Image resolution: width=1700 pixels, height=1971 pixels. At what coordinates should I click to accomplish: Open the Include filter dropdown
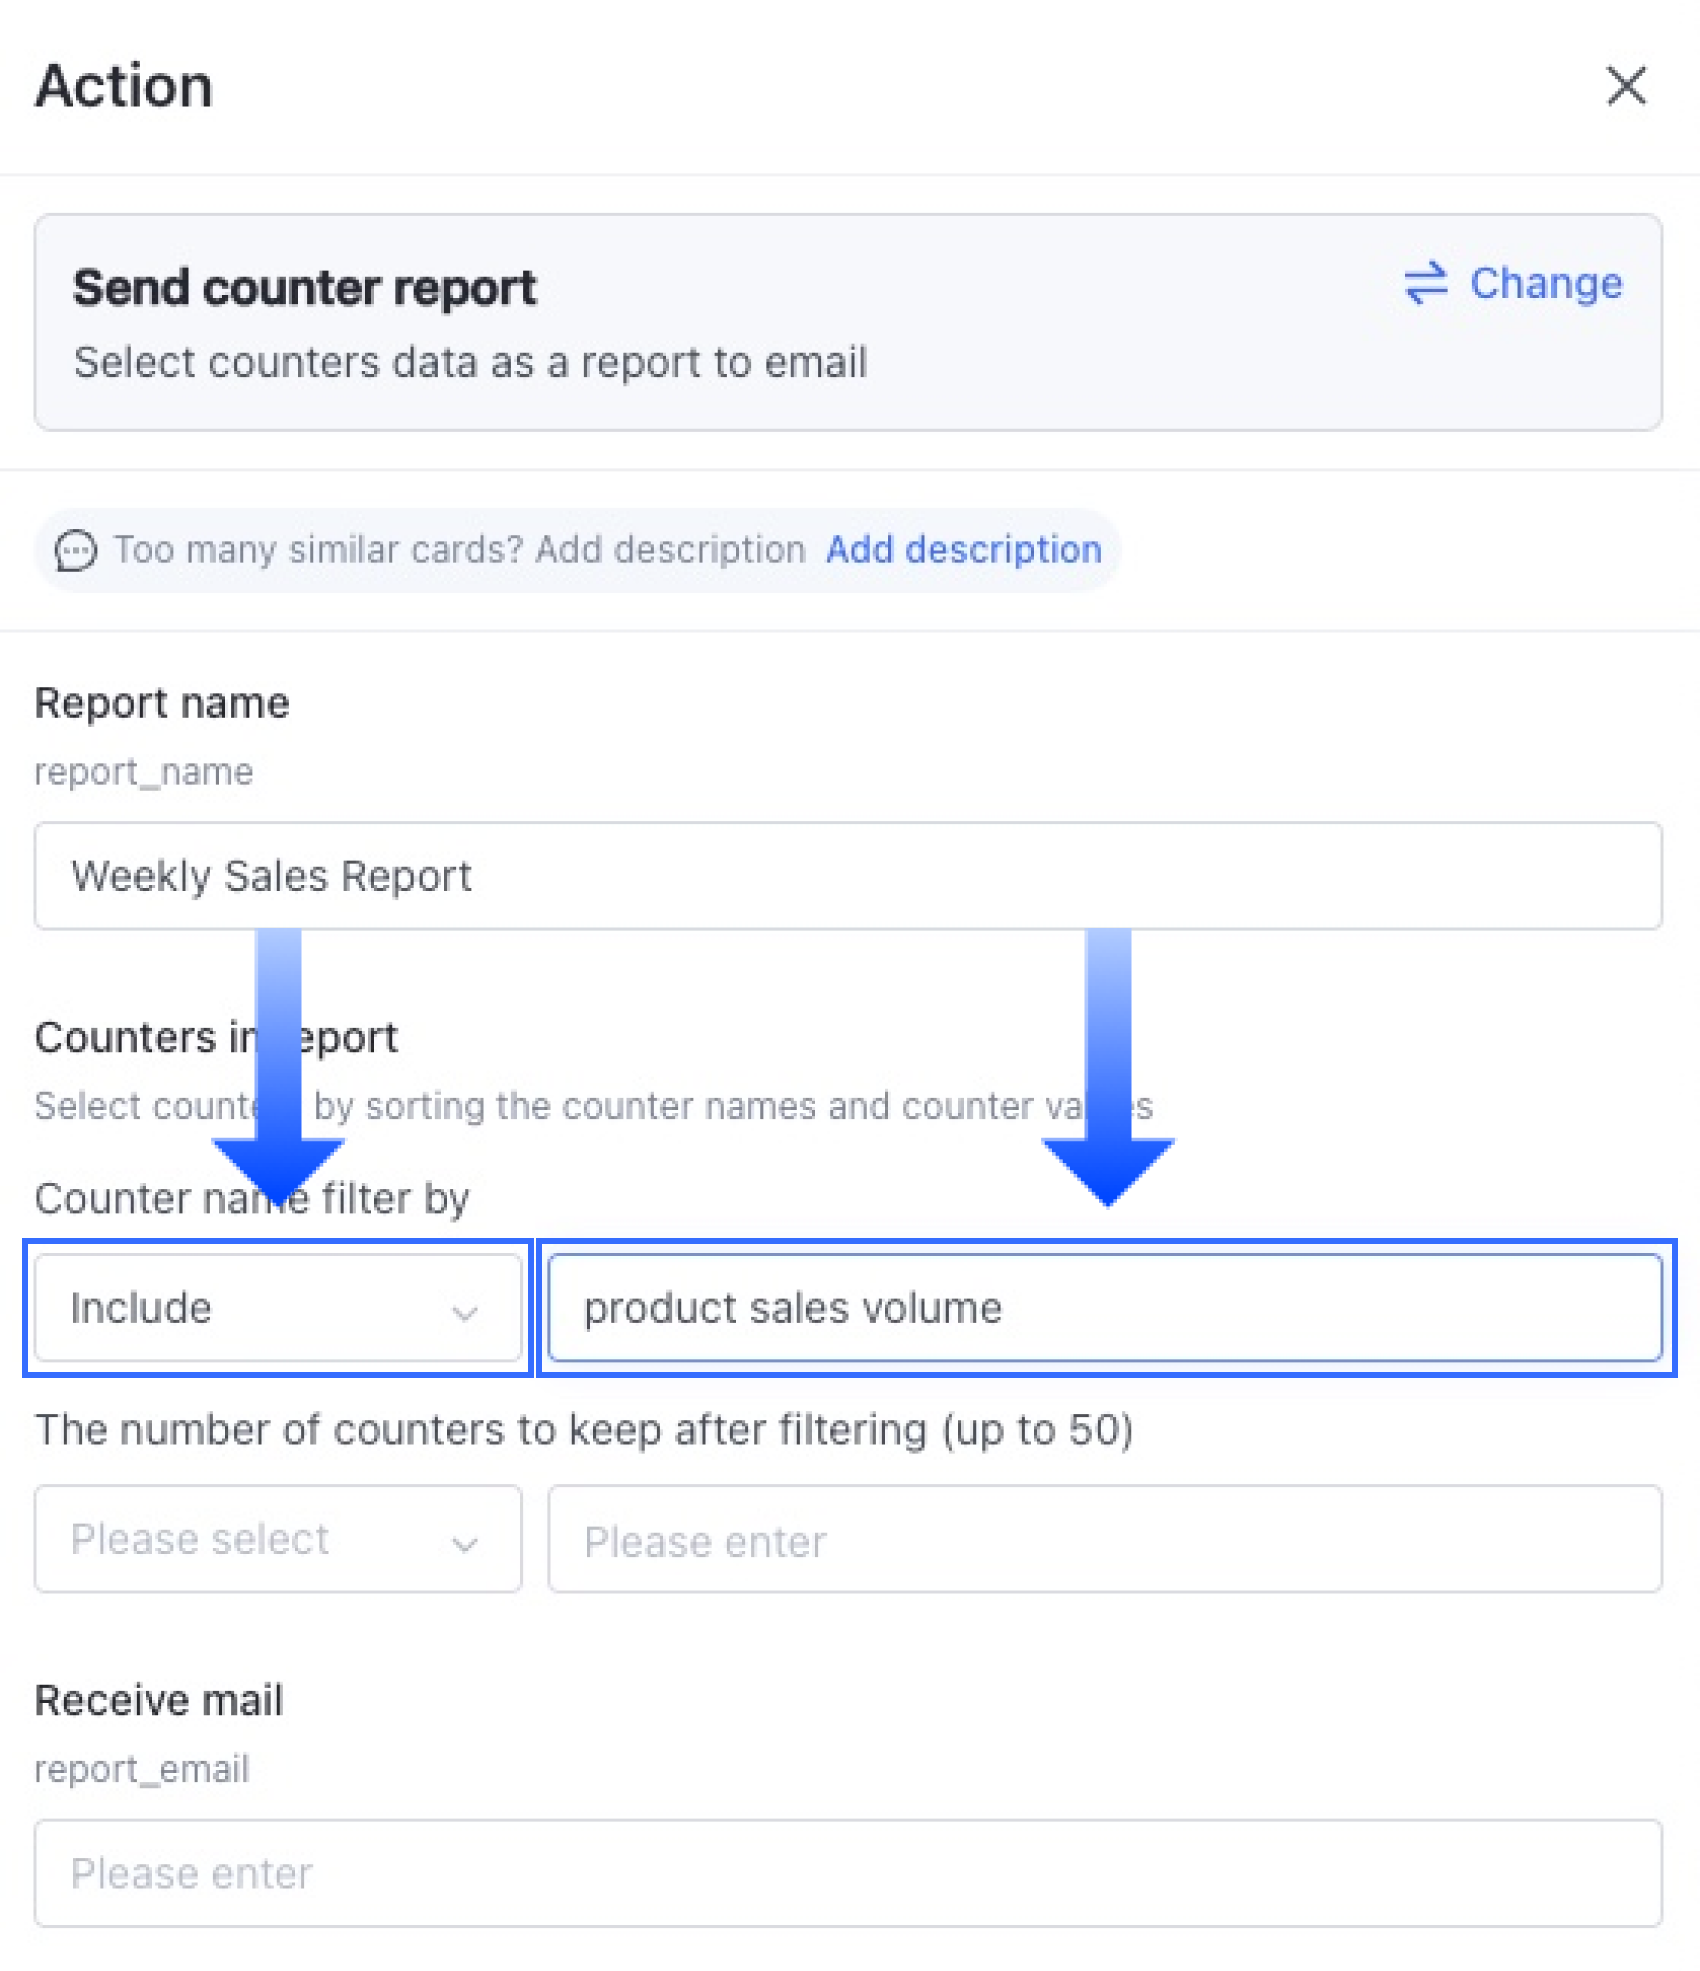point(278,1308)
